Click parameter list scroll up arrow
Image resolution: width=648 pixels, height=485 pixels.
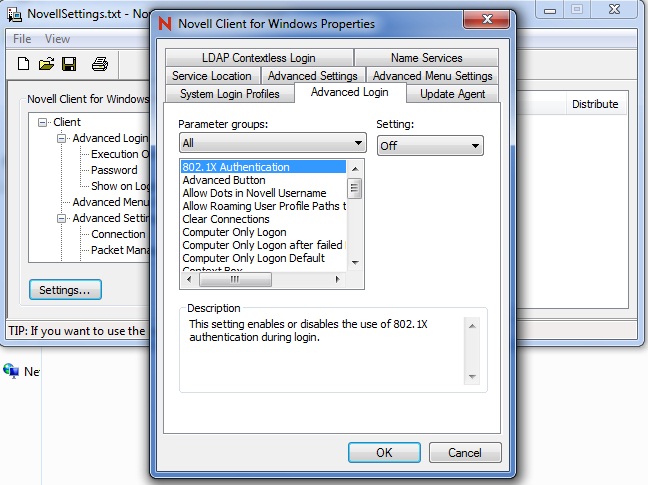coord(355,169)
